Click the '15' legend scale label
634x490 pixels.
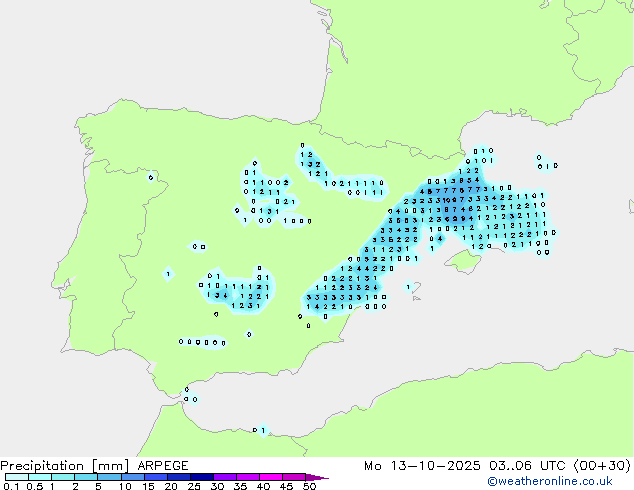click(x=148, y=486)
